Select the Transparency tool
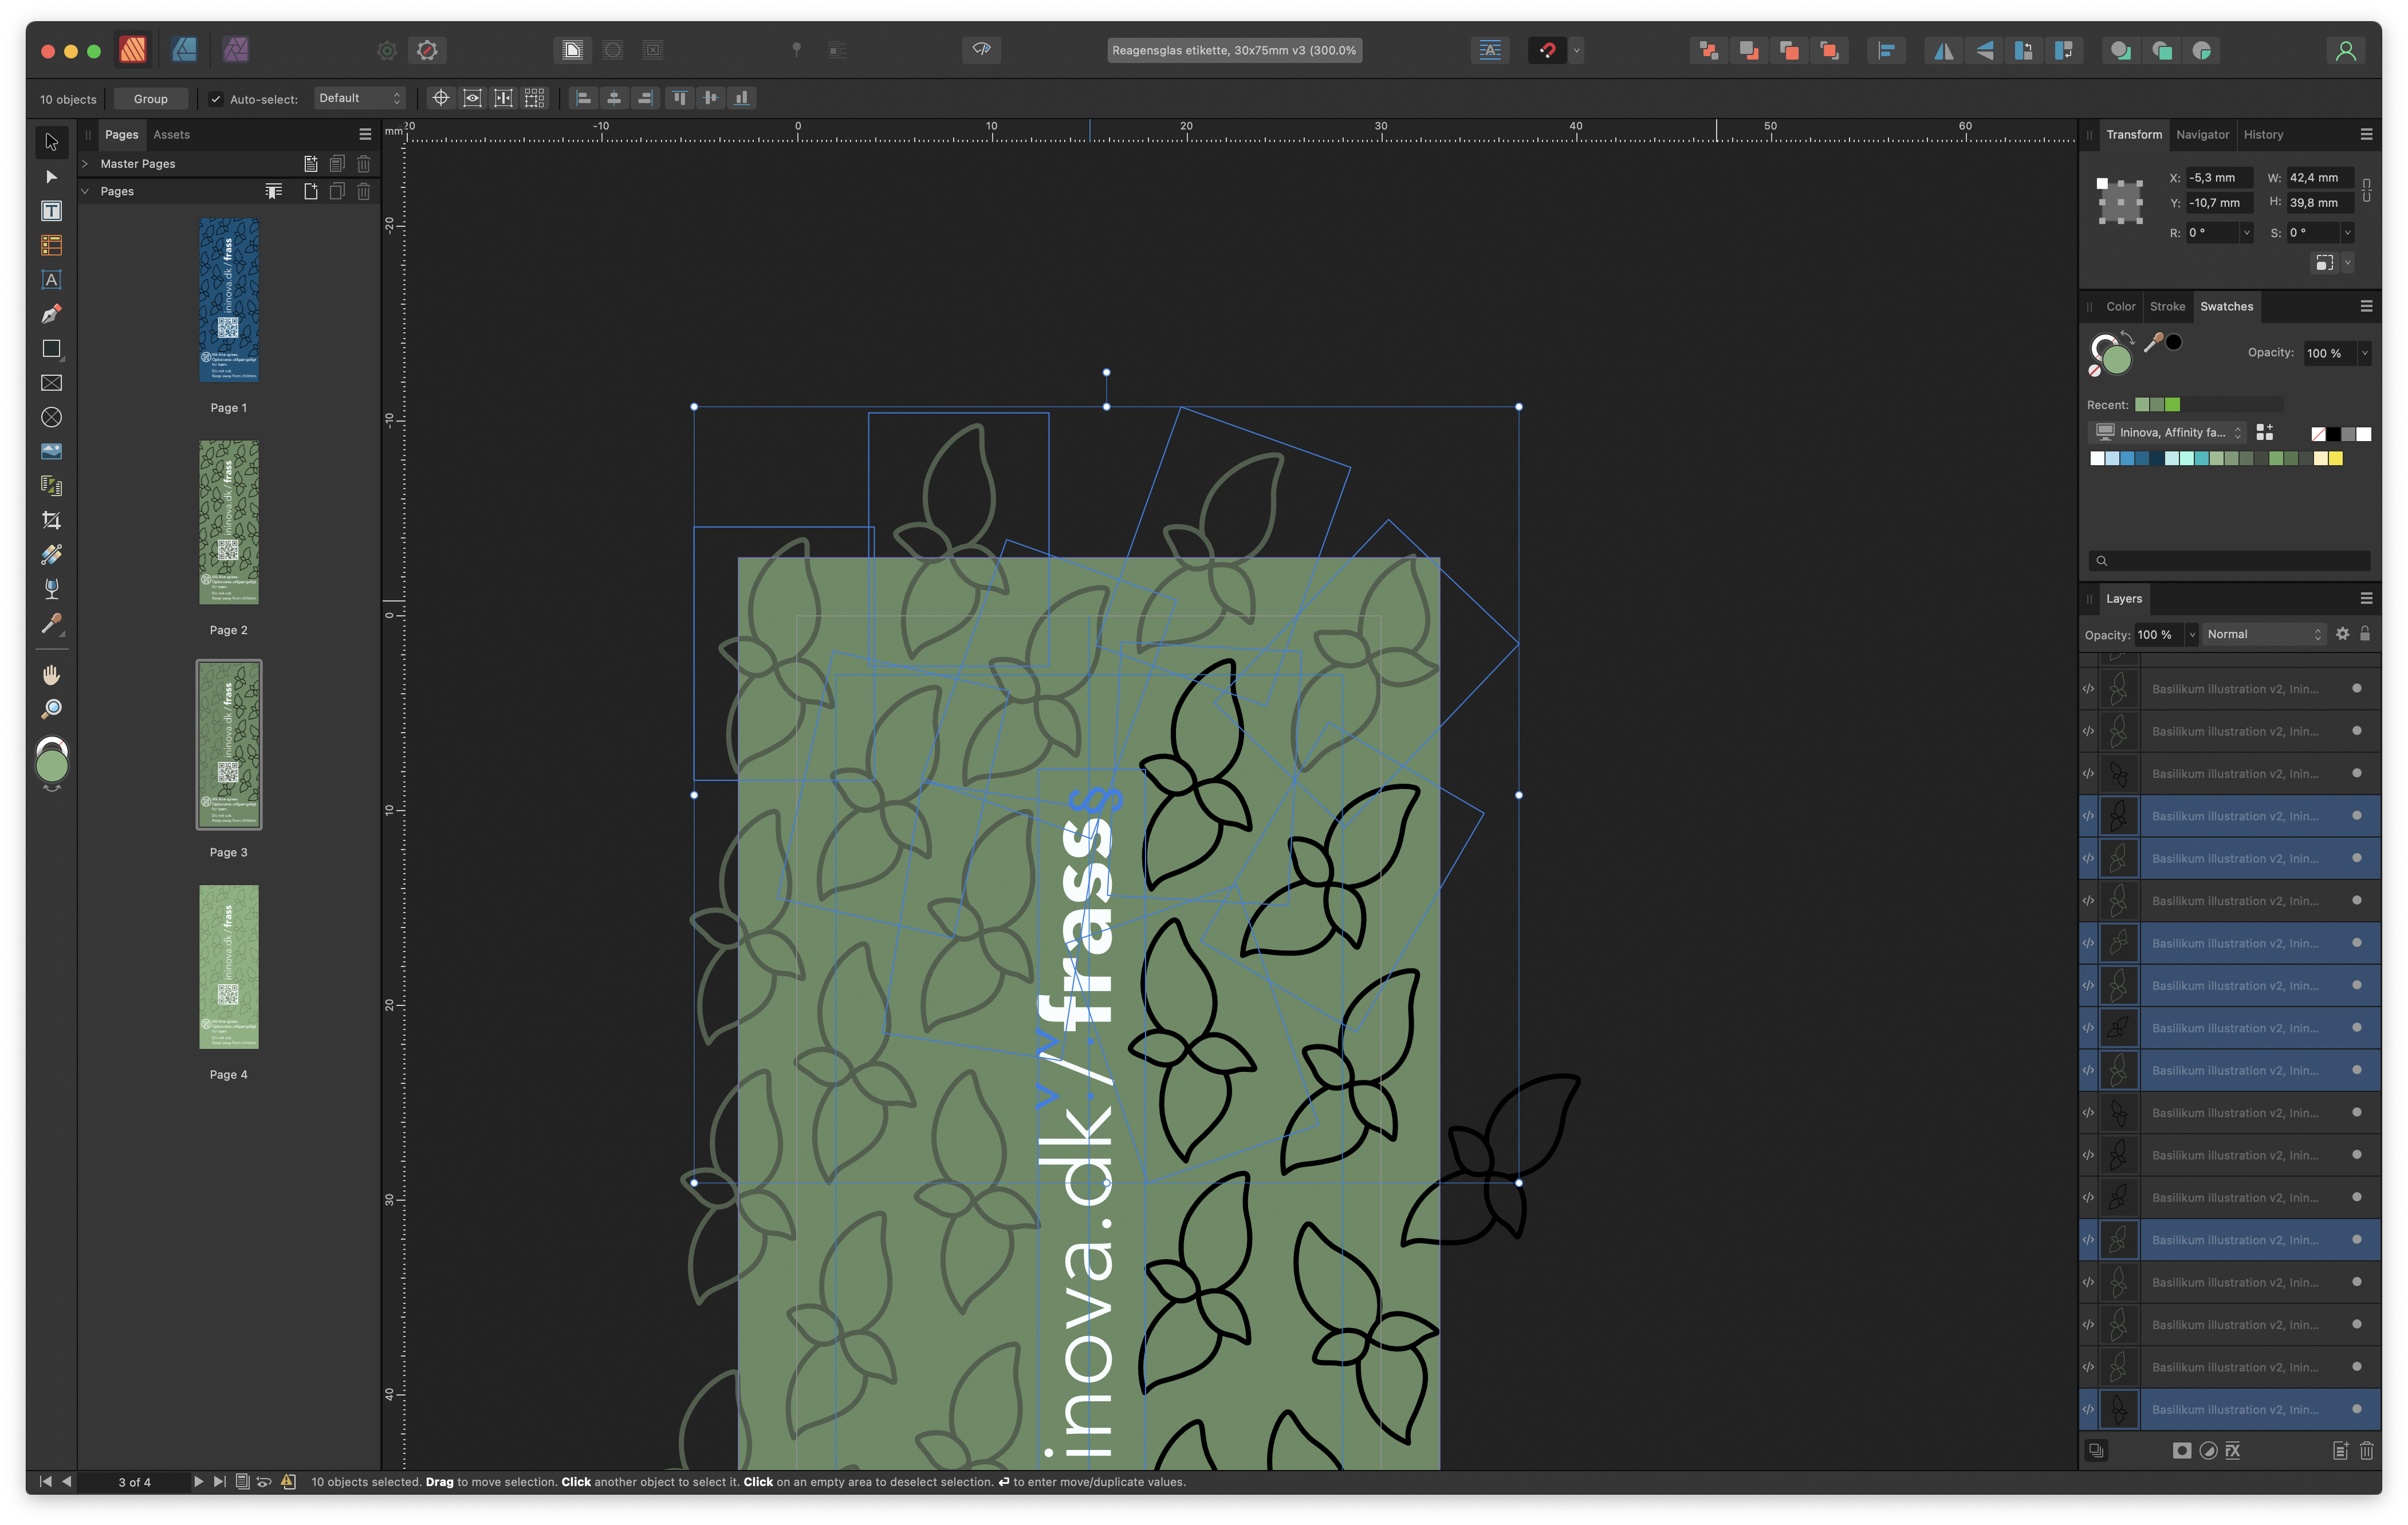The height and width of the screenshot is (1525, 2408). [x=51, y=589]
